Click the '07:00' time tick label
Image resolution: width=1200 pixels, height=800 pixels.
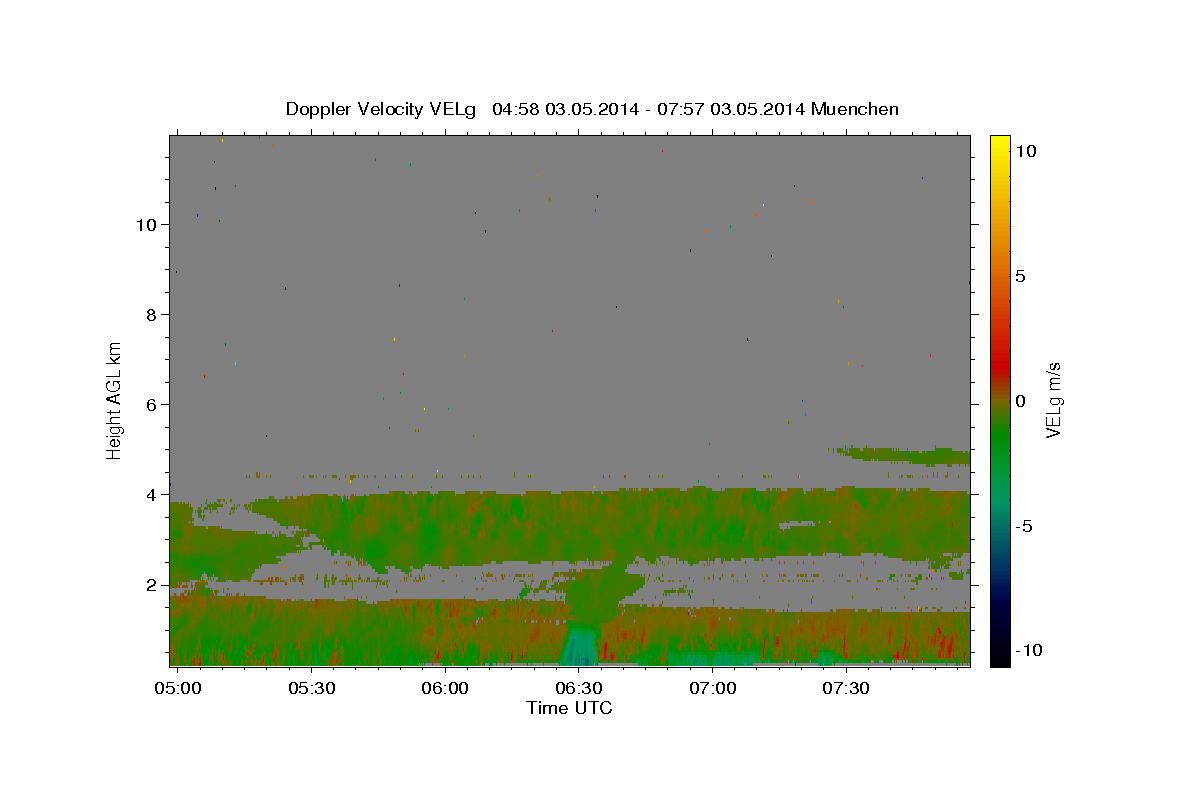tap(713, 688)
